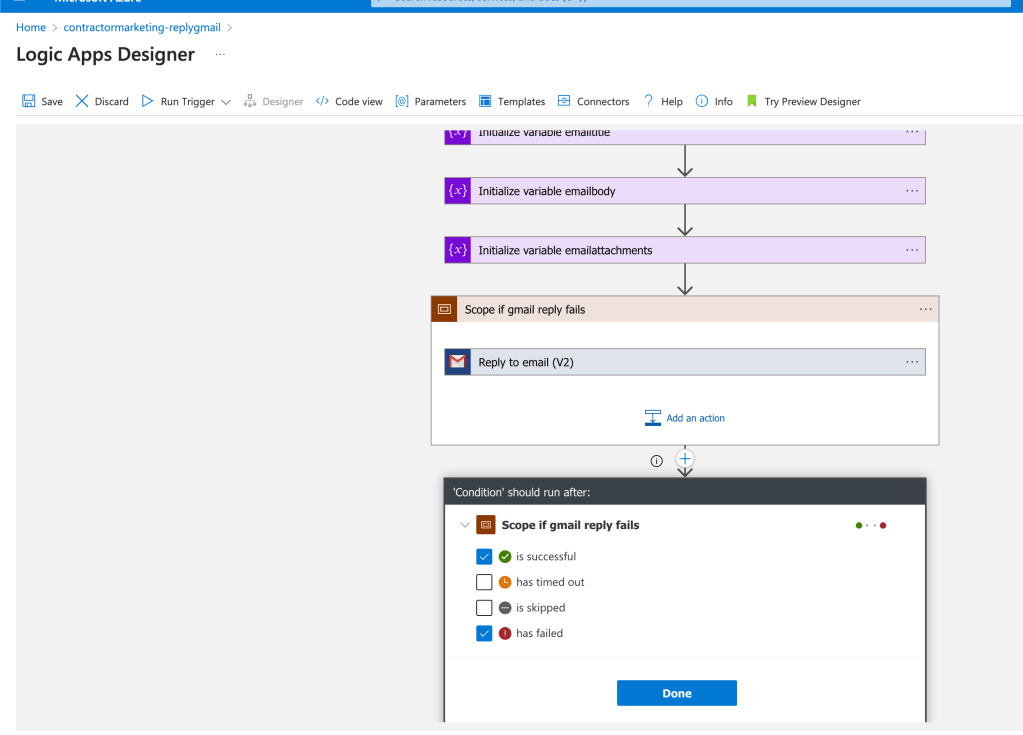Click the Save disk icon

point(29,101)
